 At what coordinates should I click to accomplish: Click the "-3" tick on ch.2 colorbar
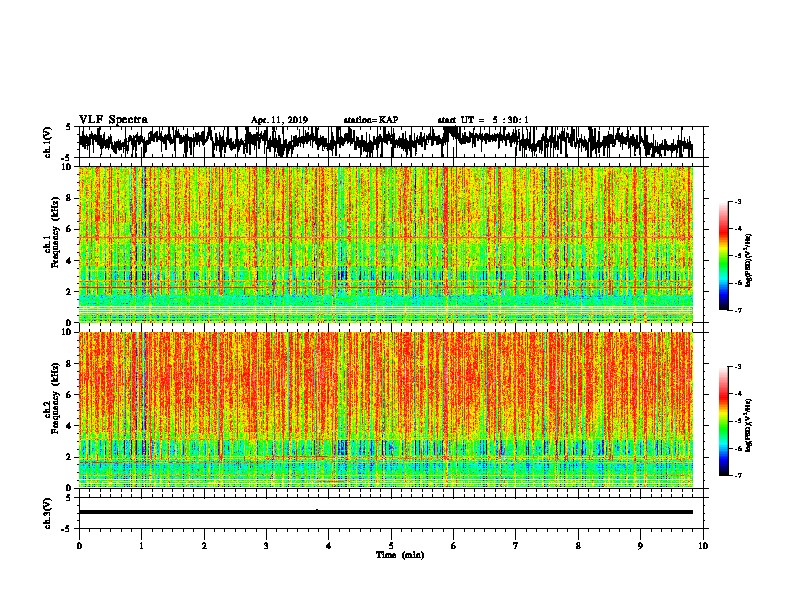pyautogui.click(x=737, y=367)
